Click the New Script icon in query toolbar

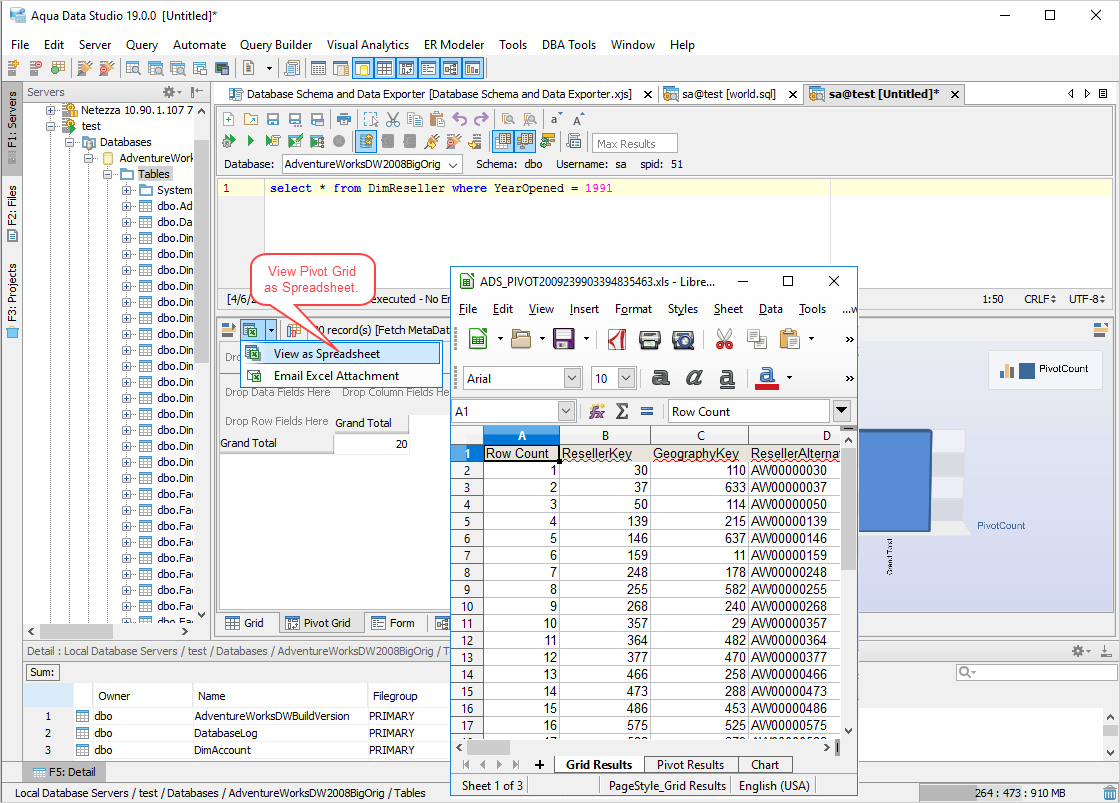(x=229, y=119)
